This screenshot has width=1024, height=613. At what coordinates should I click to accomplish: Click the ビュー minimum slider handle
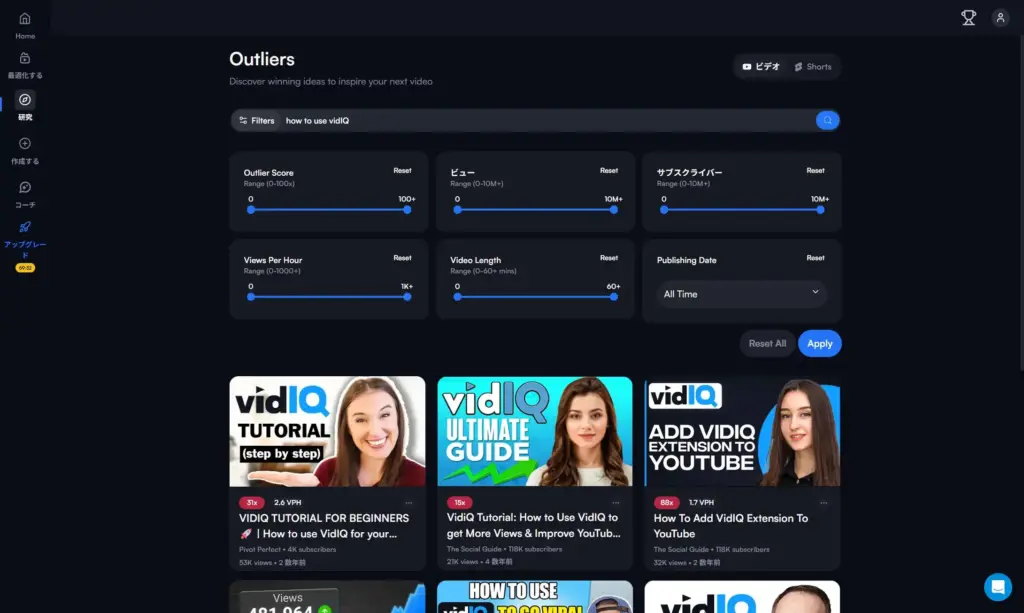457,210
